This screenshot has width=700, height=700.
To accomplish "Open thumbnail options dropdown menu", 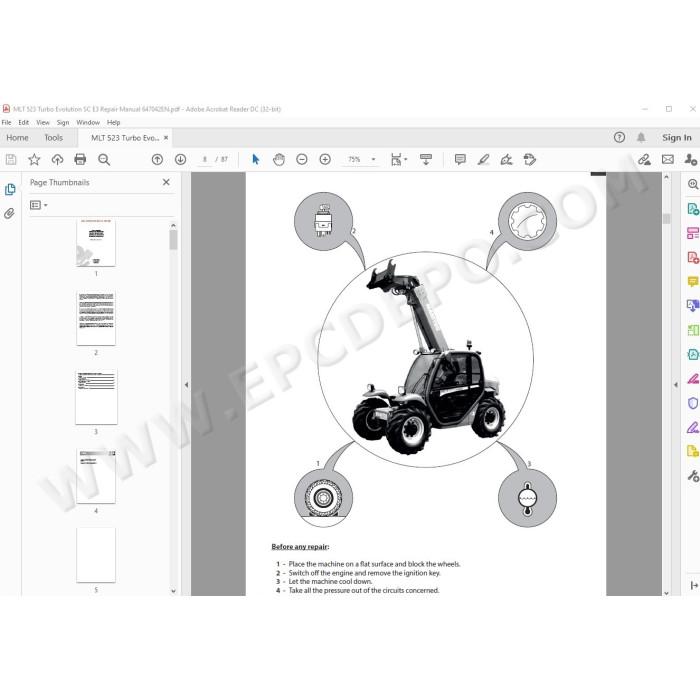I will click(38, 205).
